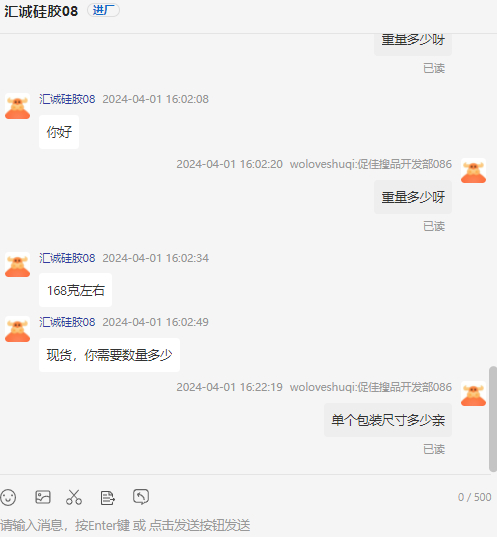
Task: Click sender name 汇诚硅胶08 at 16:02:34
Action: pos(67,258)
